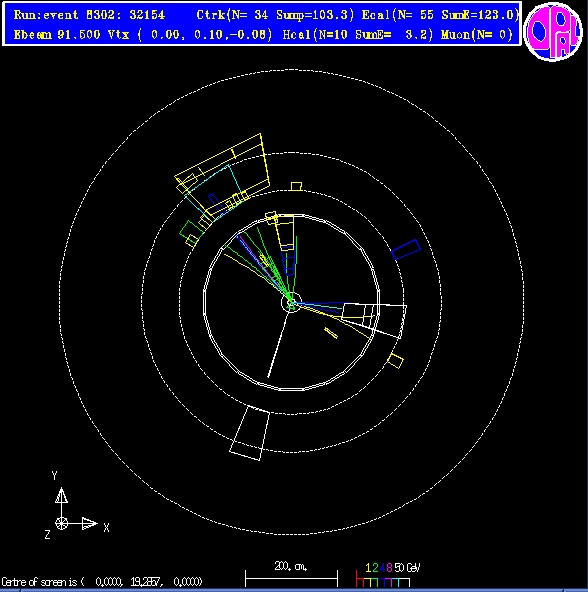588x592 pixels.
Task: Select the blue Hcal block on right
Action: [406, 249]
